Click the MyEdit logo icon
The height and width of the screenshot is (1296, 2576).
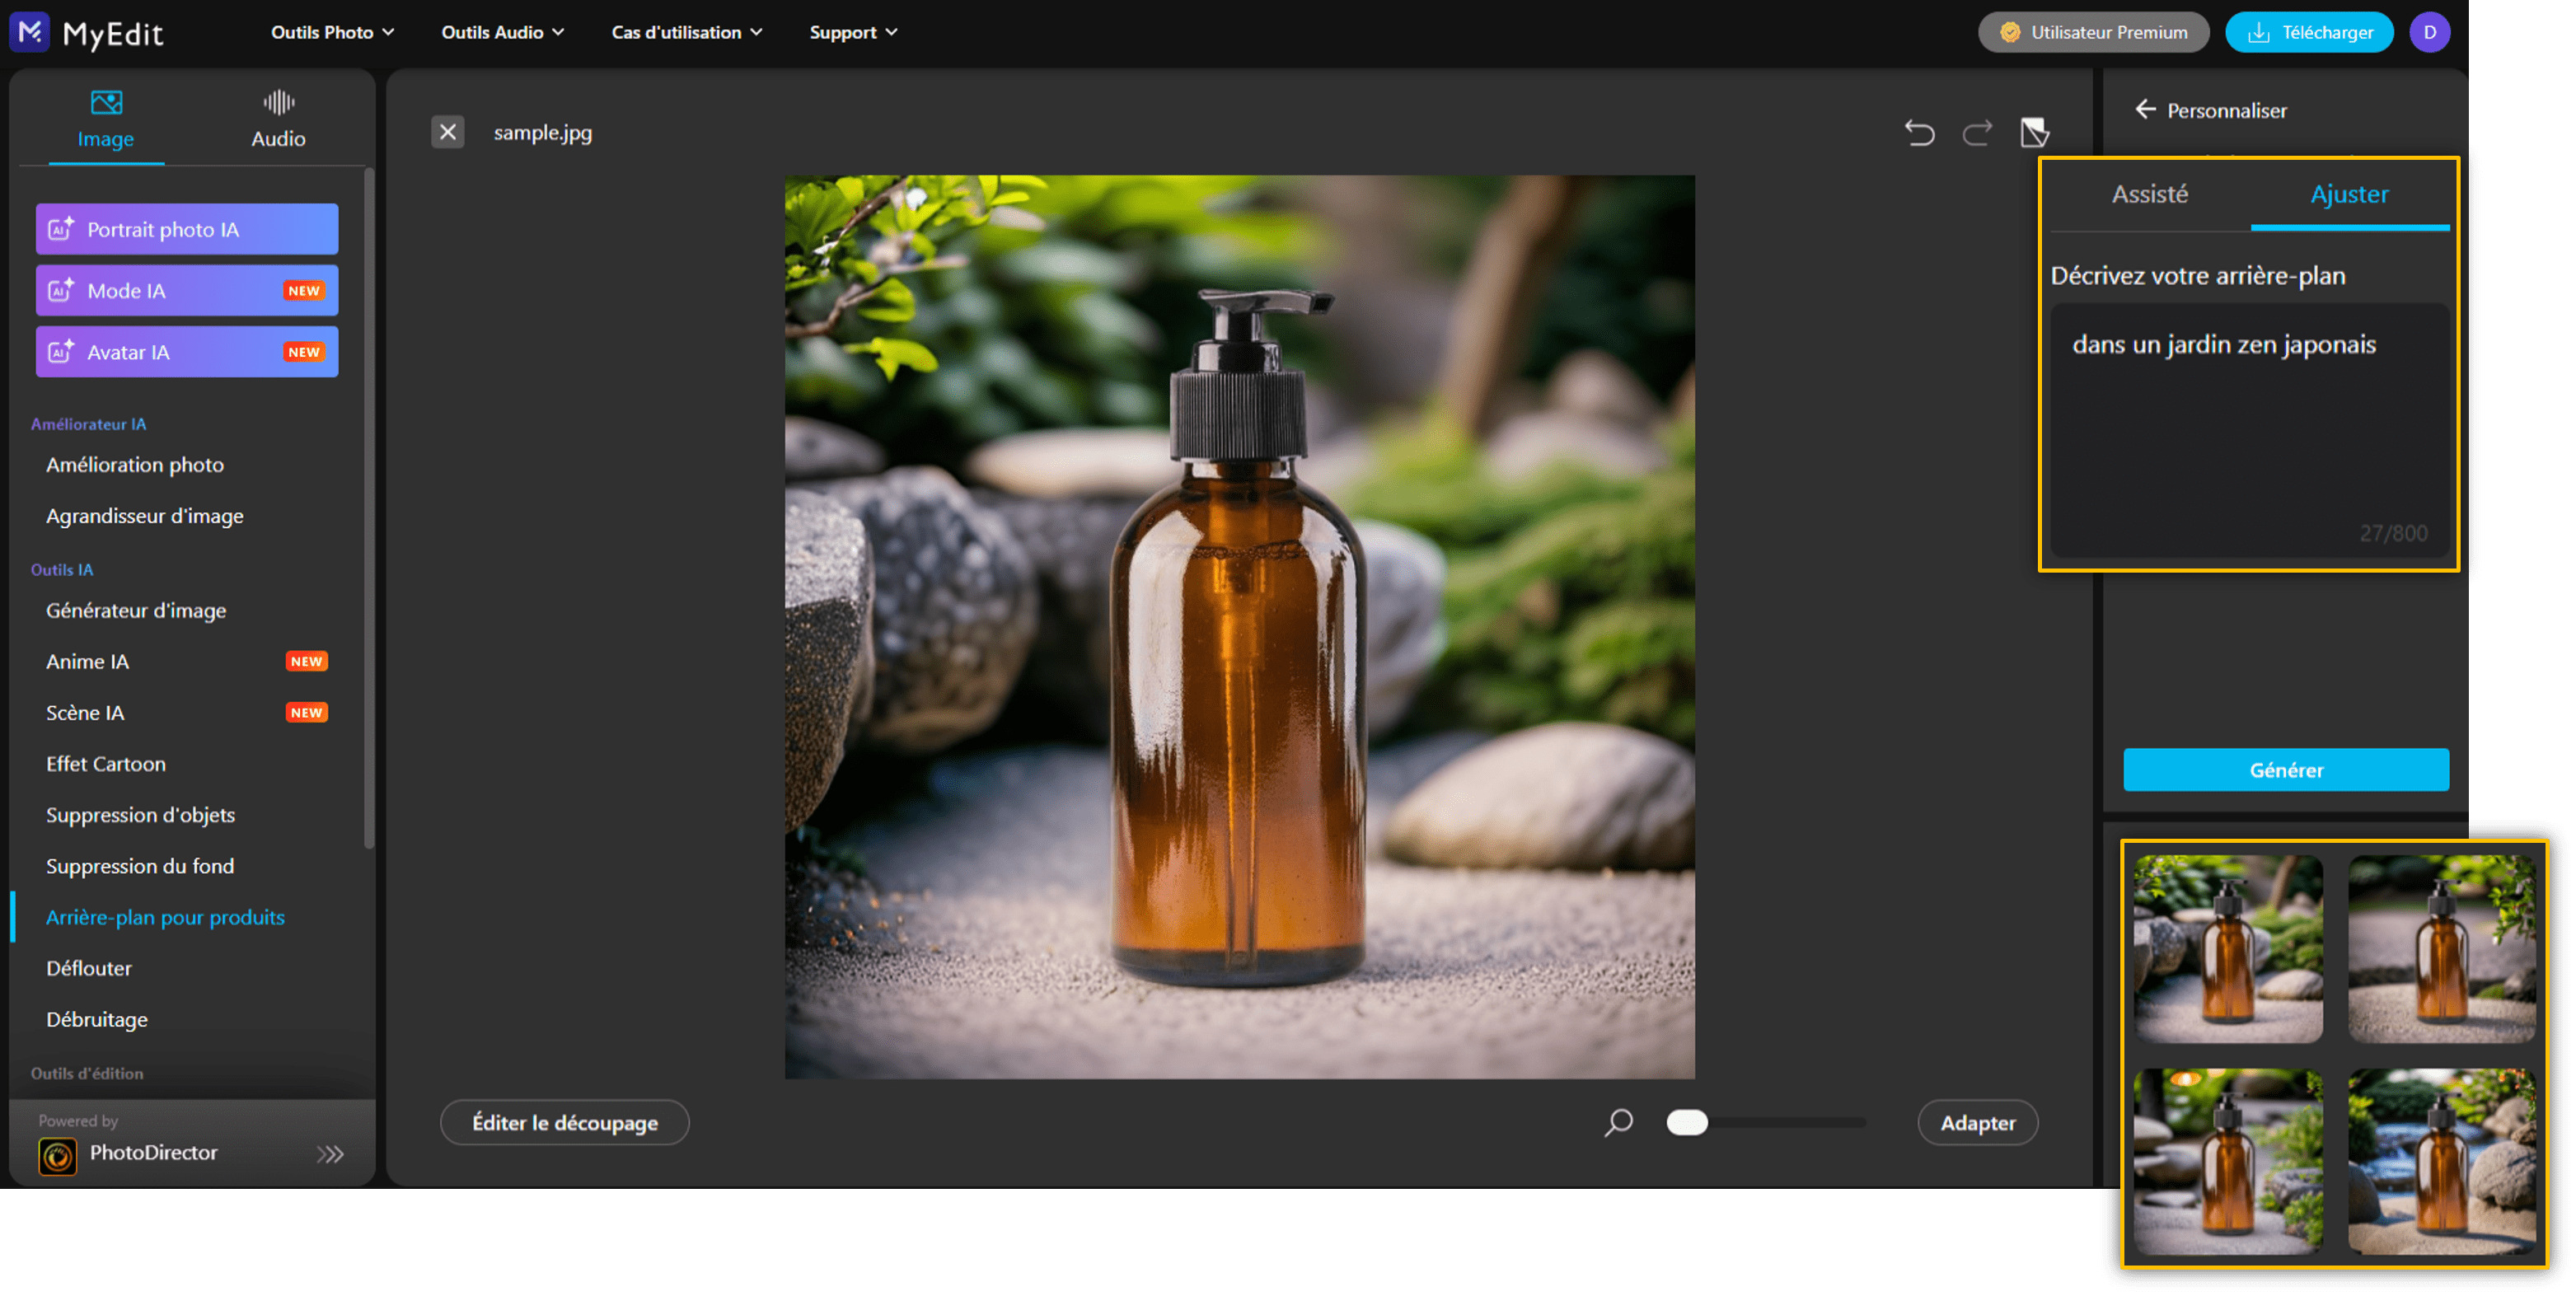point(30,32)
